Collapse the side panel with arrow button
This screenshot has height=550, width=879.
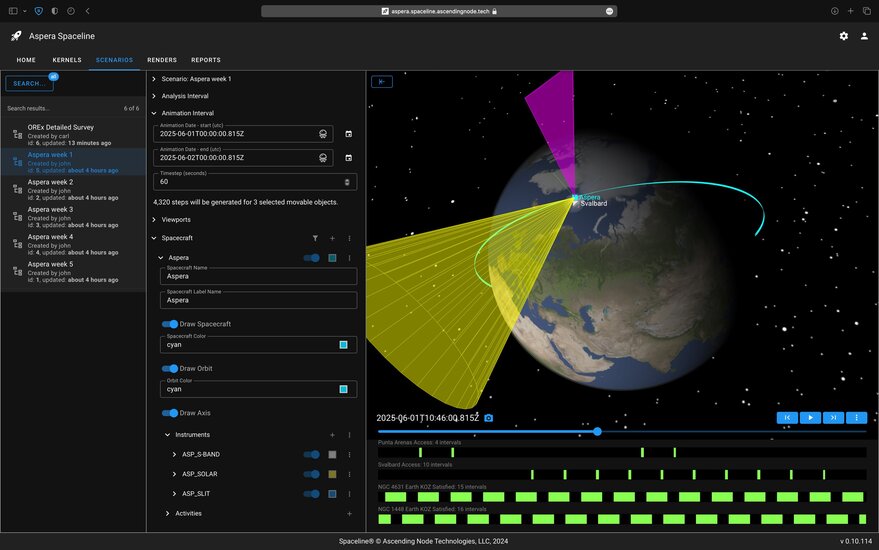382,82
